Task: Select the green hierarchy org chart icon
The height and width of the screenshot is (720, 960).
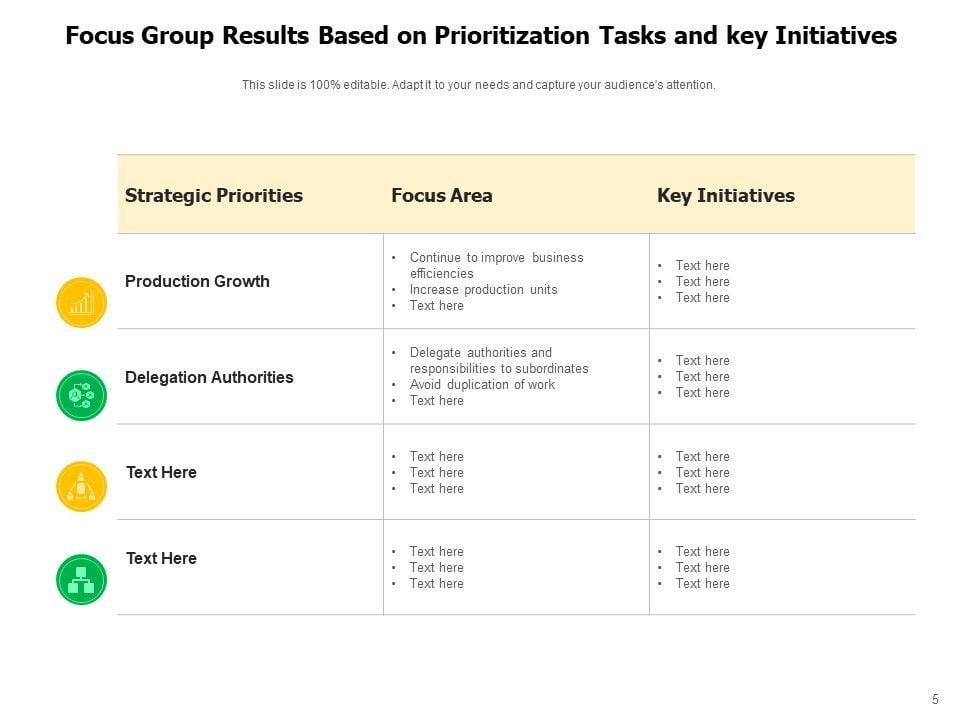Action: (81, 580)
